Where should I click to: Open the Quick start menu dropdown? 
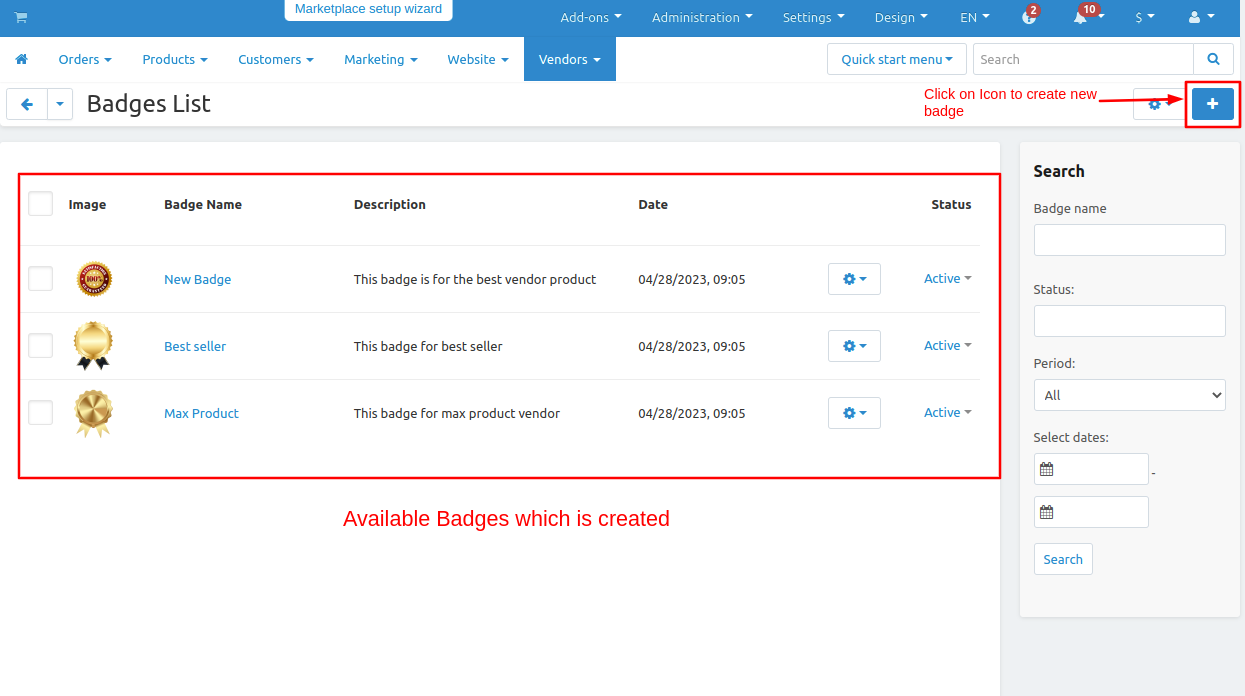896,59
